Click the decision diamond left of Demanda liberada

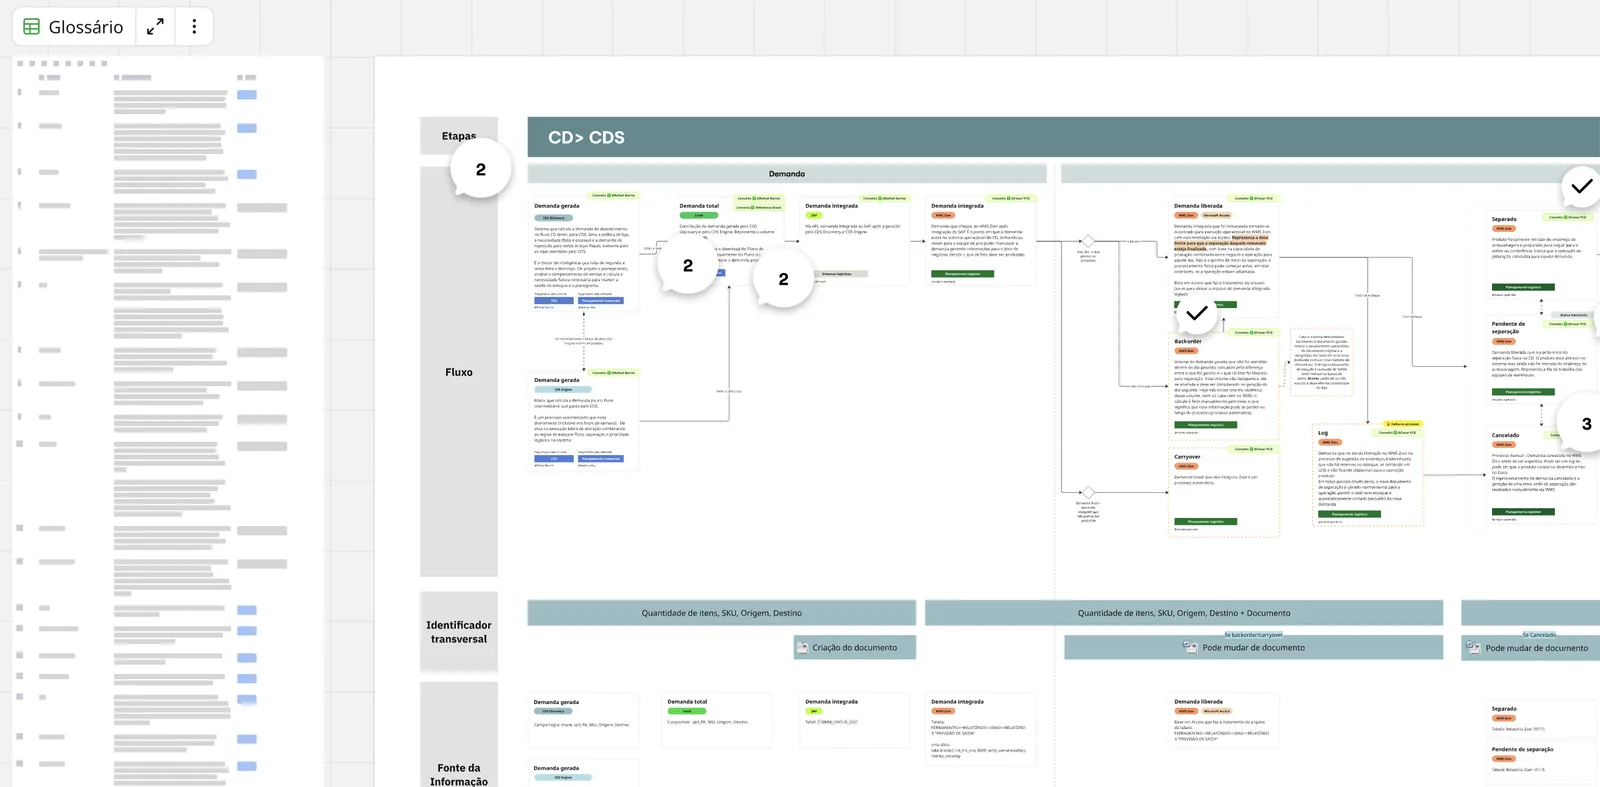pos(1088,241)
